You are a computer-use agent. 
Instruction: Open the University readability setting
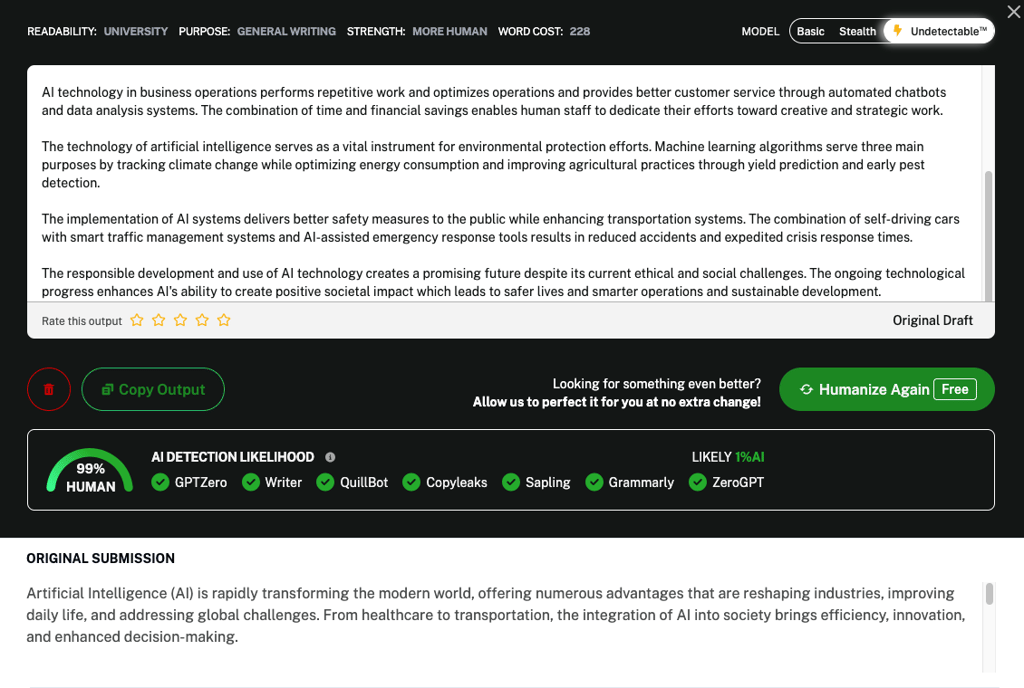(x=136, y=31)
